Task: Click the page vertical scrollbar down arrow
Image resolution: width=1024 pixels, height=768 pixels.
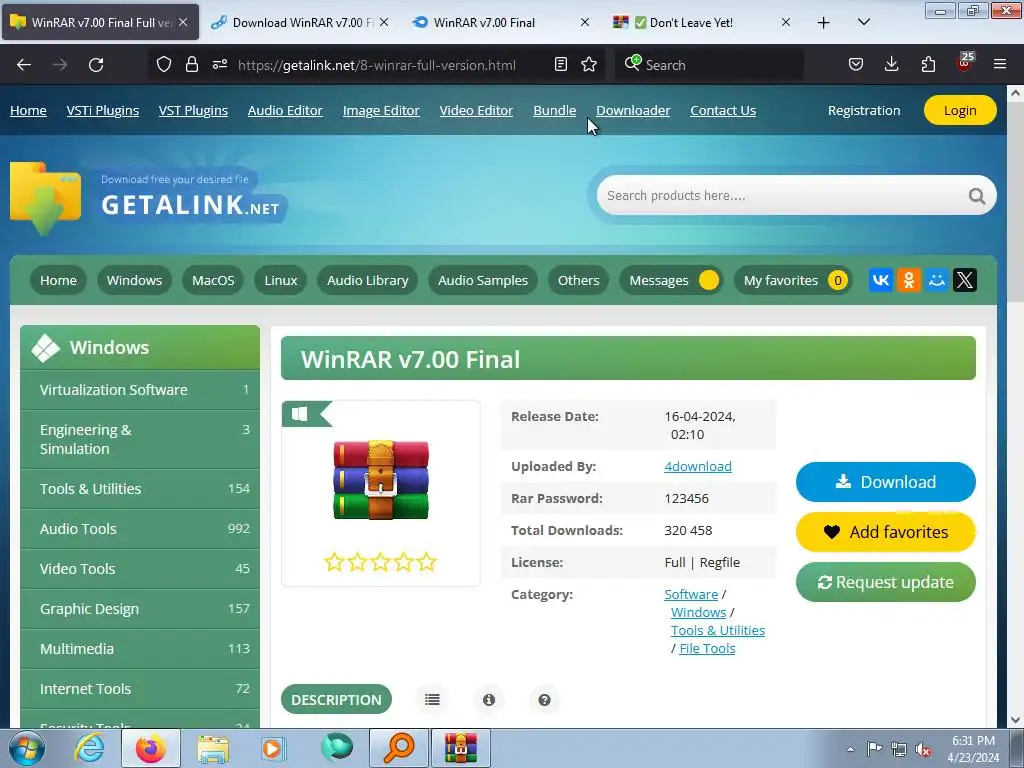Action: point(1016,720)
